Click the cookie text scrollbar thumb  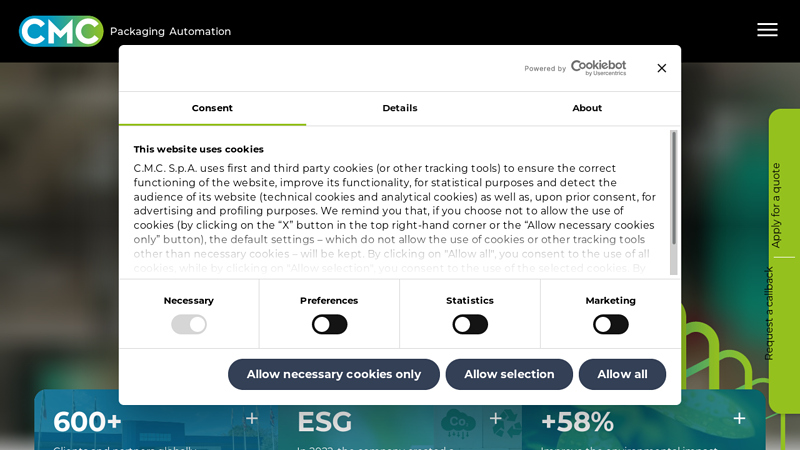674,188
